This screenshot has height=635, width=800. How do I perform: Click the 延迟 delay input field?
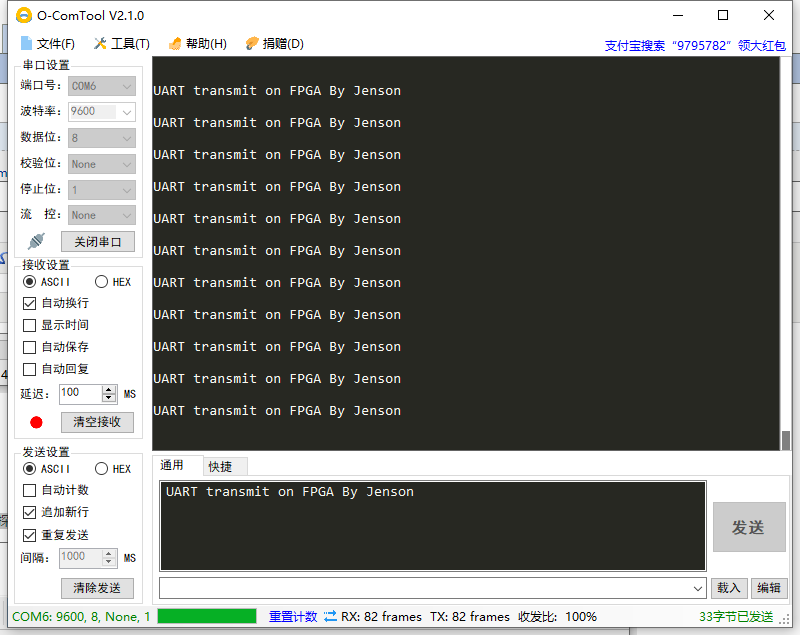coord(81,394)
